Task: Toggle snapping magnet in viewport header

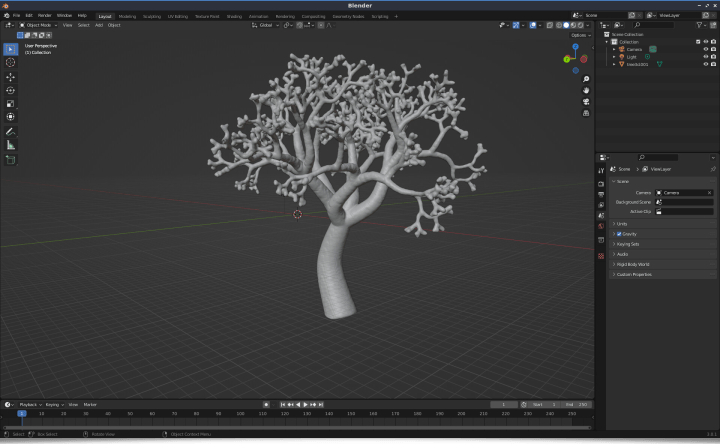Action: click(x=299, y=25)
